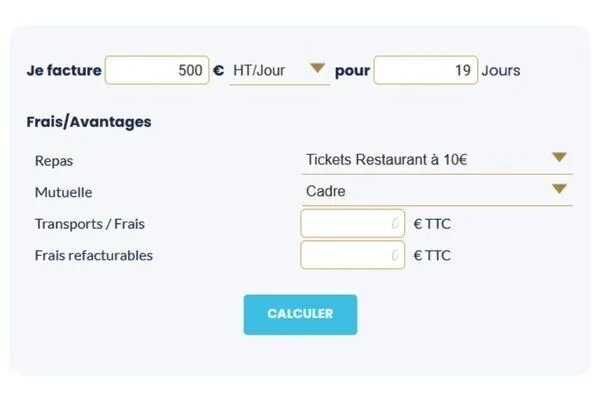The width and height of the screenshot is (600, 400).
Task: Click the CALCULER button
Action: pos(300,314)
